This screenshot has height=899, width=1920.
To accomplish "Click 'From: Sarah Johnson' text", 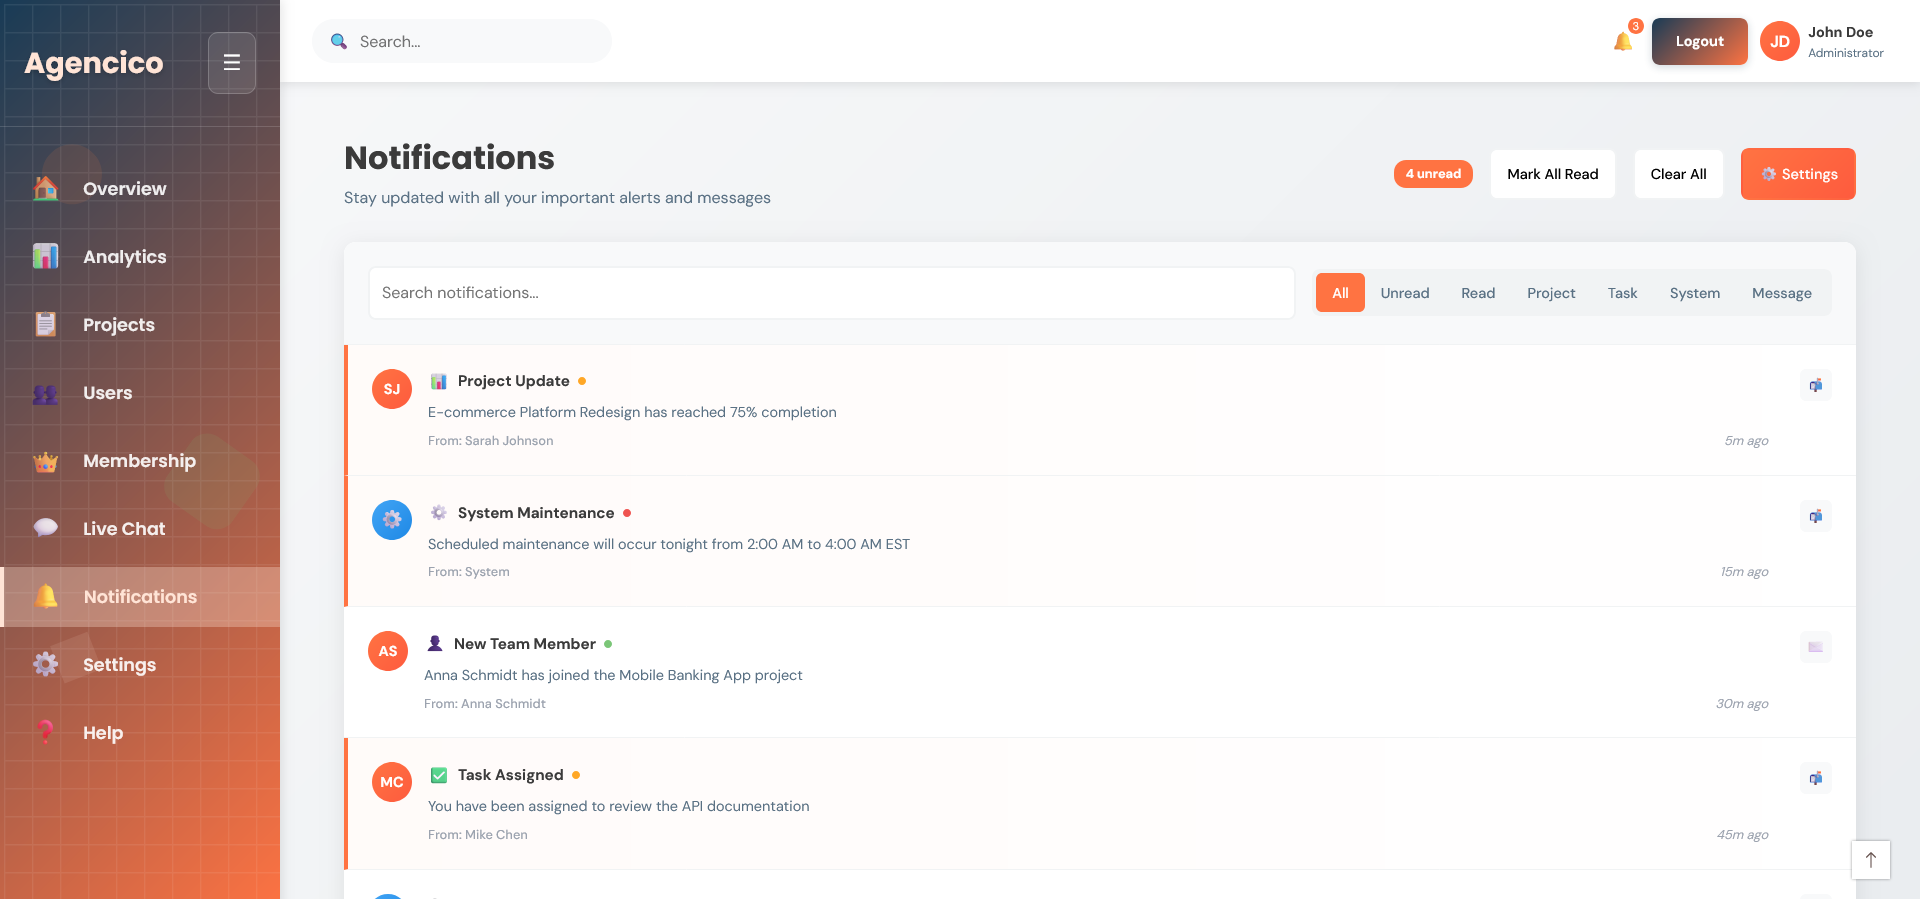I will 490,441.
